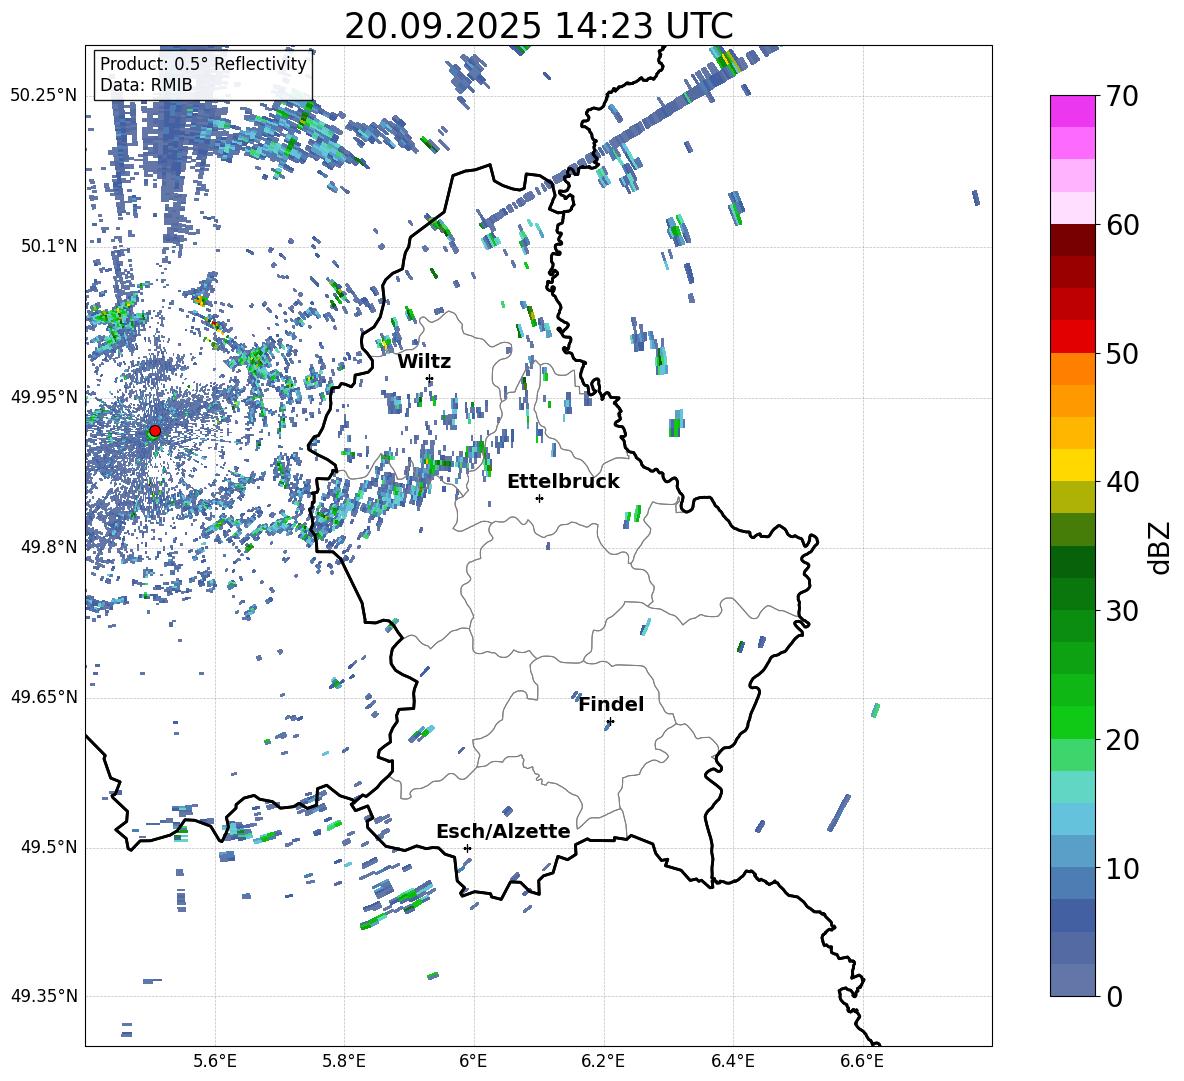Select the Wiltz city label
1184x1081 pixels.
(x=424, y=362)
